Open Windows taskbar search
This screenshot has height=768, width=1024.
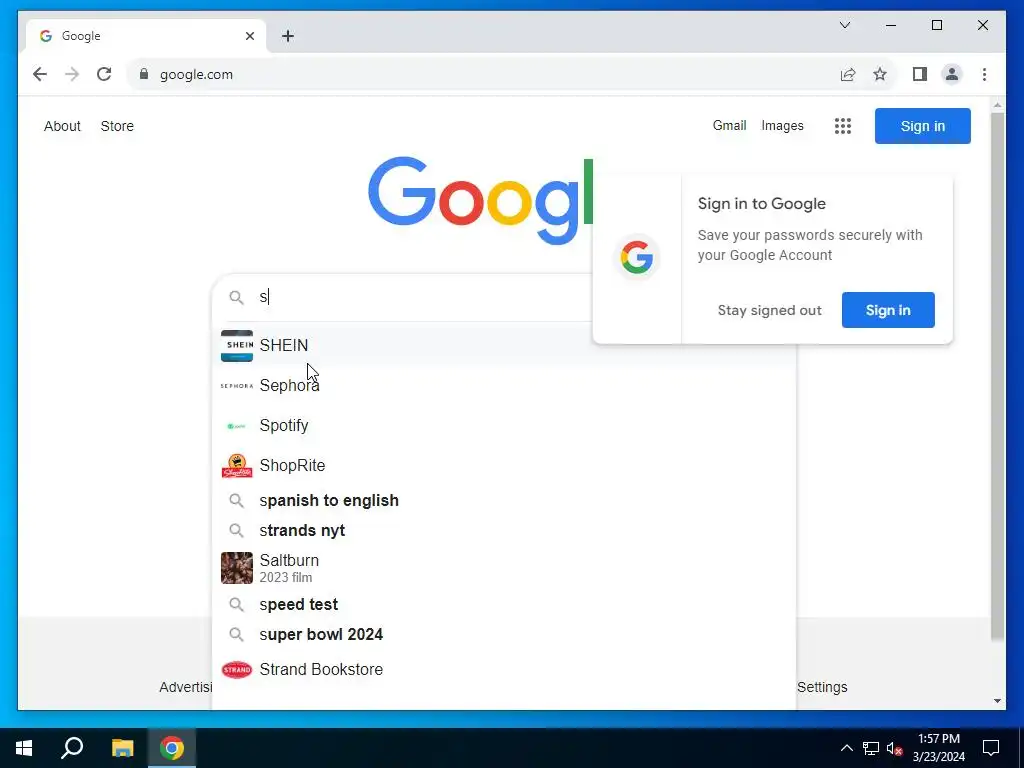(72, 748)
